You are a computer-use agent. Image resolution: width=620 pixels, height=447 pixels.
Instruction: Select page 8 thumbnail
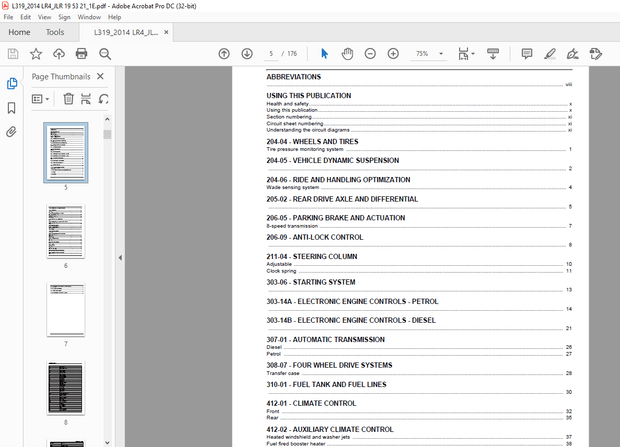(66, 388)
